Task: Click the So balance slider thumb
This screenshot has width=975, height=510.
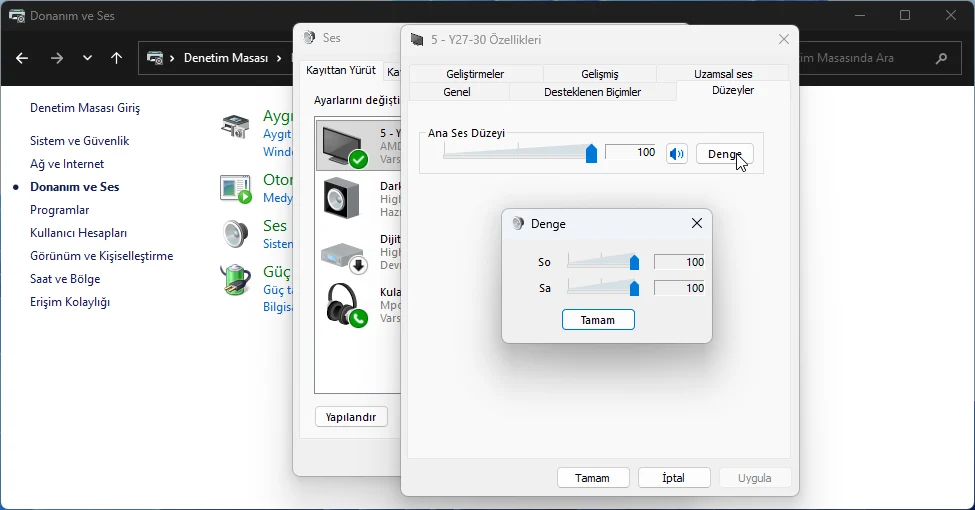Action: pyautogui.click(x=634, y=262)
